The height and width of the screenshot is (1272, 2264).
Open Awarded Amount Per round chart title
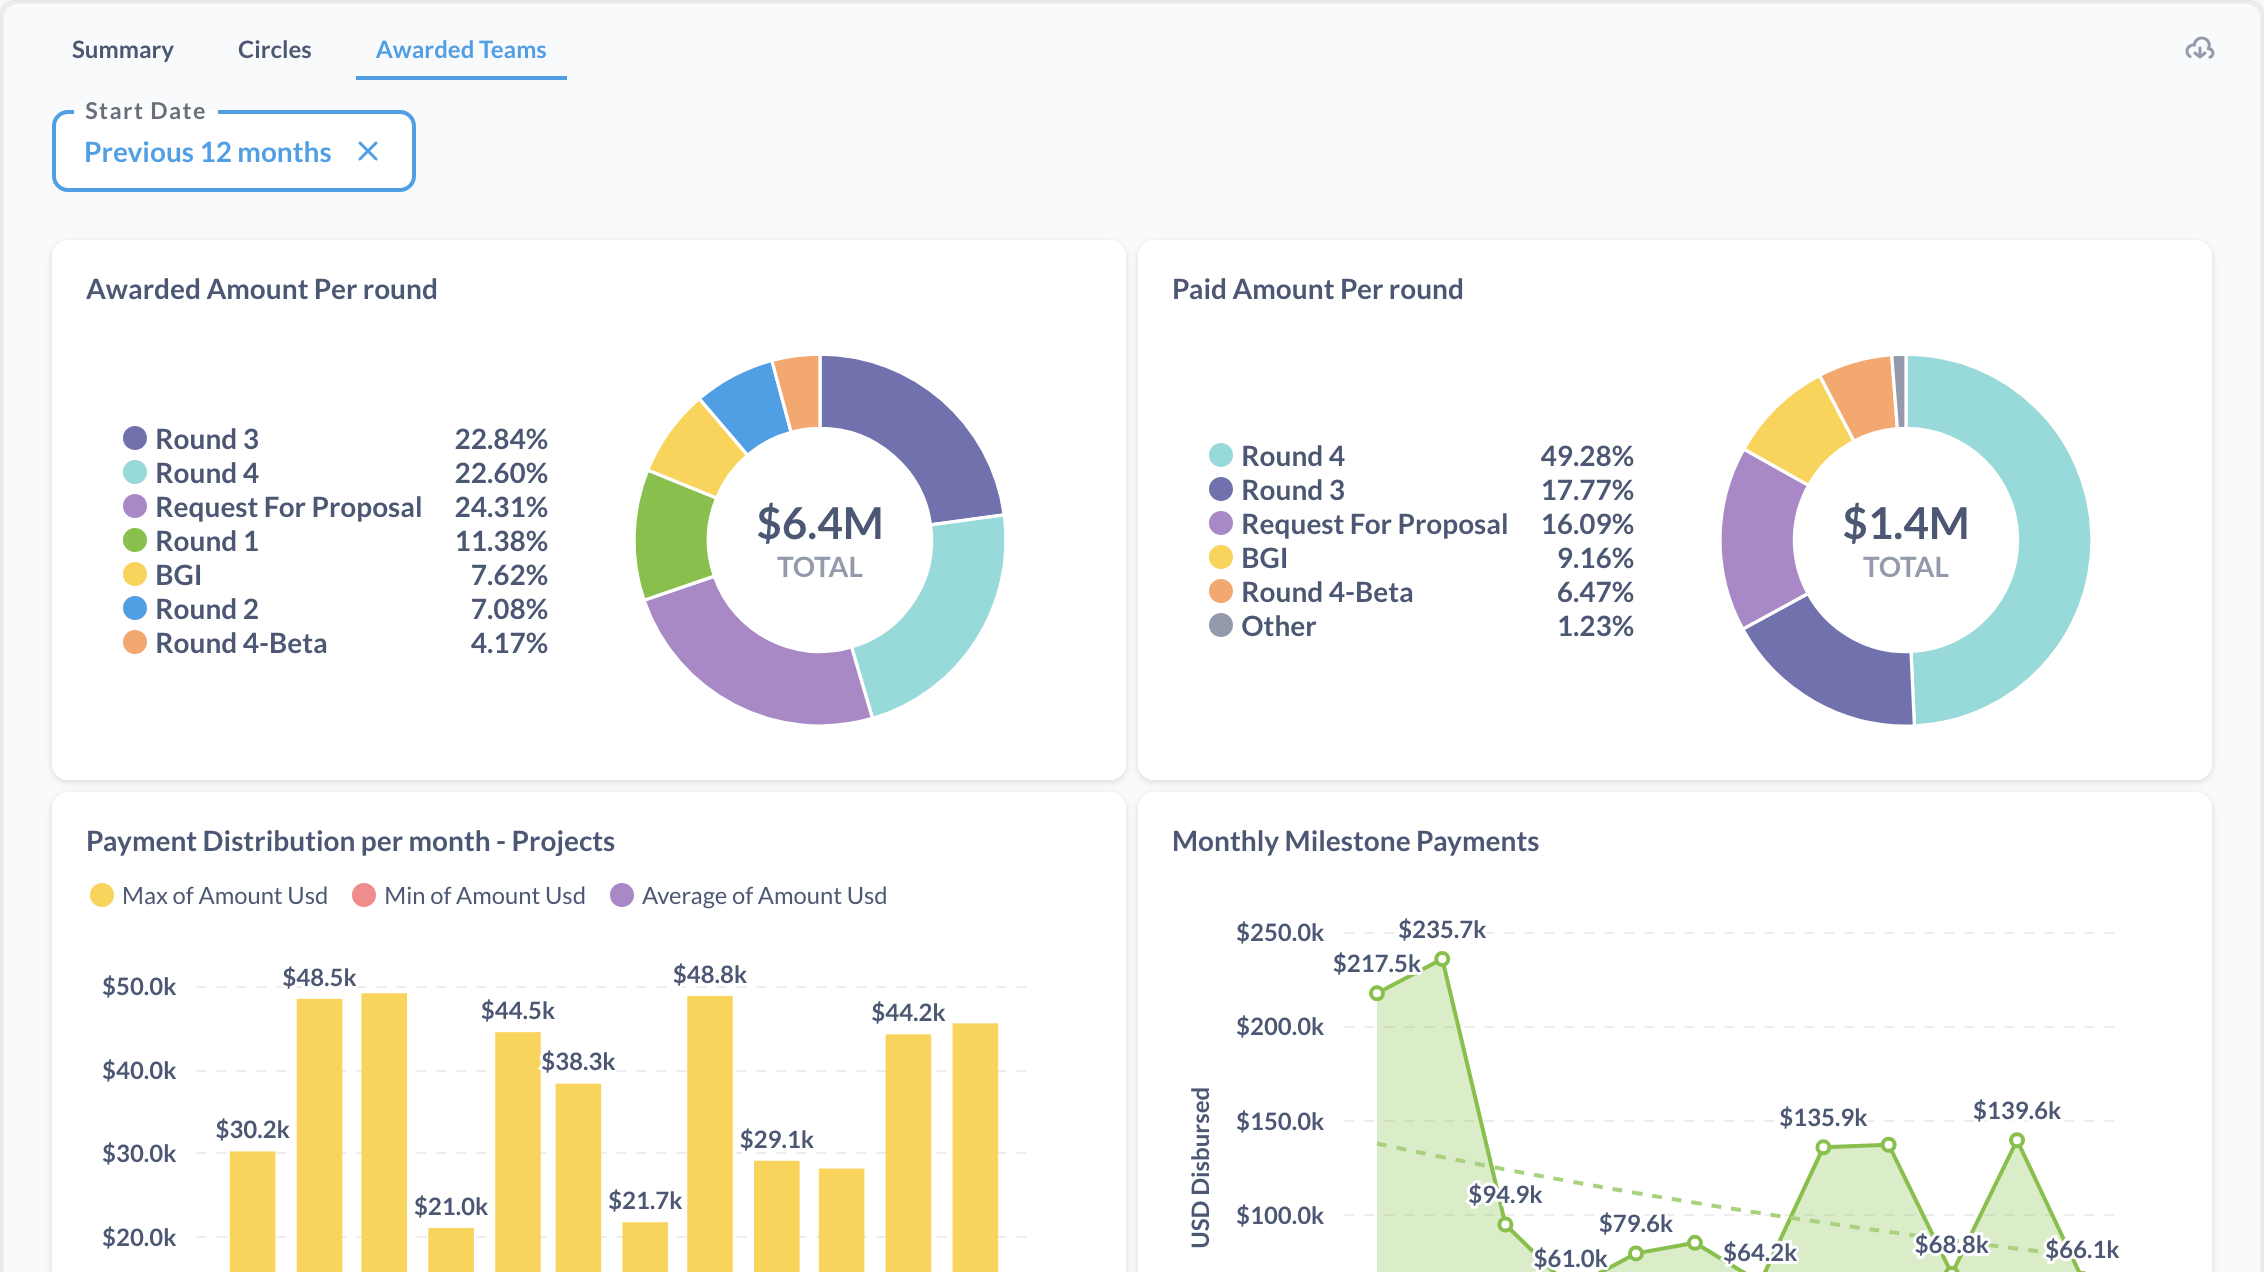[262, 289]
